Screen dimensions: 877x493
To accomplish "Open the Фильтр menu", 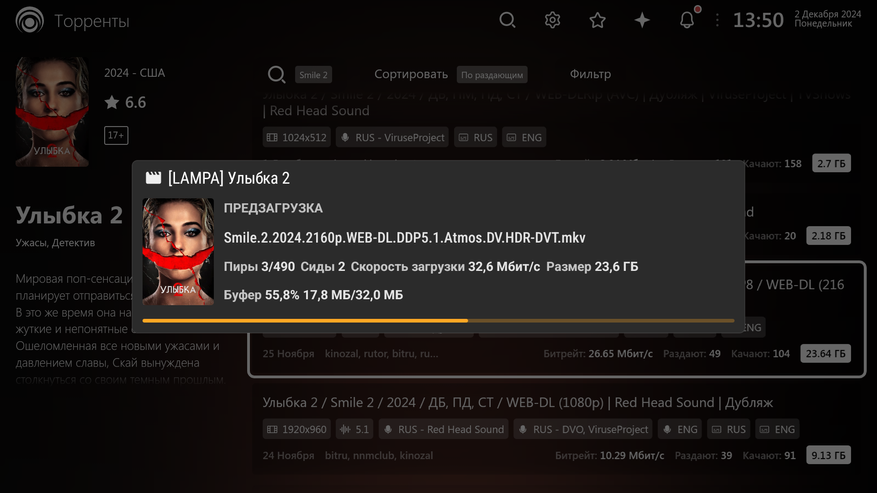I will point(590,74).
